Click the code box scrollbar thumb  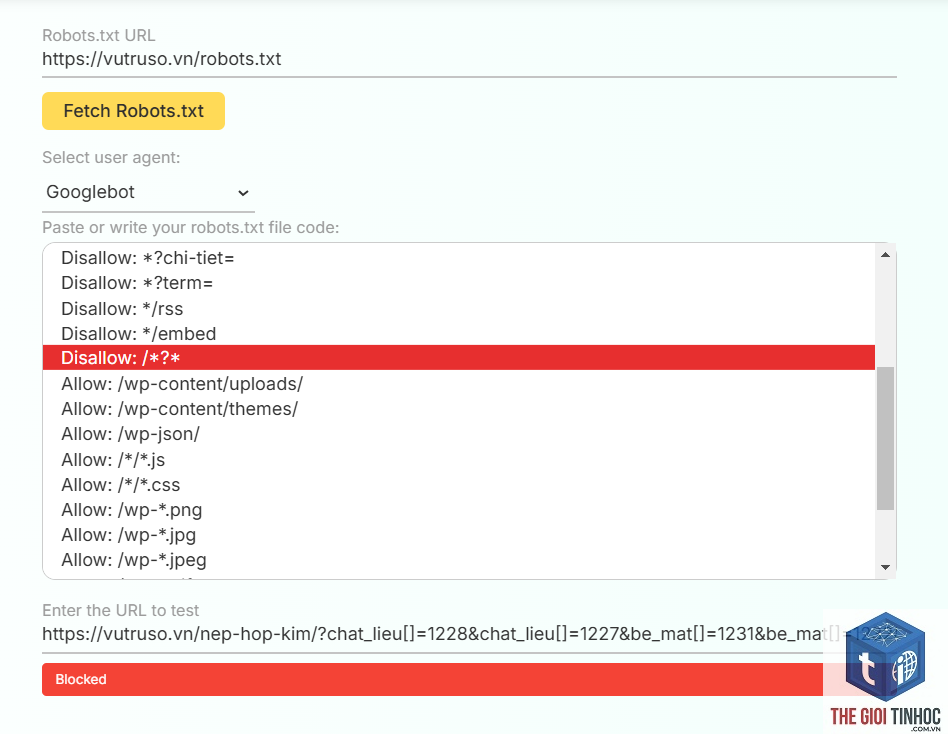[x=886, y=438]
